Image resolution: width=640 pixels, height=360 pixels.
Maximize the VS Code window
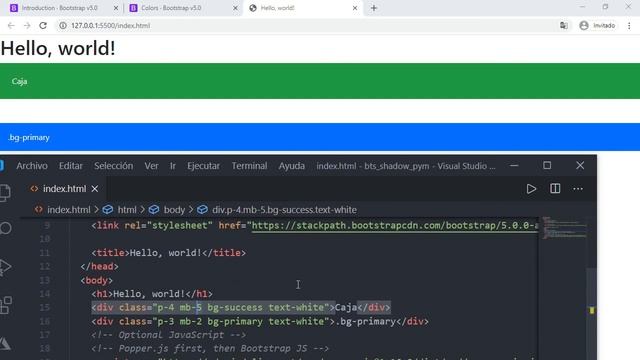[547, 165]
